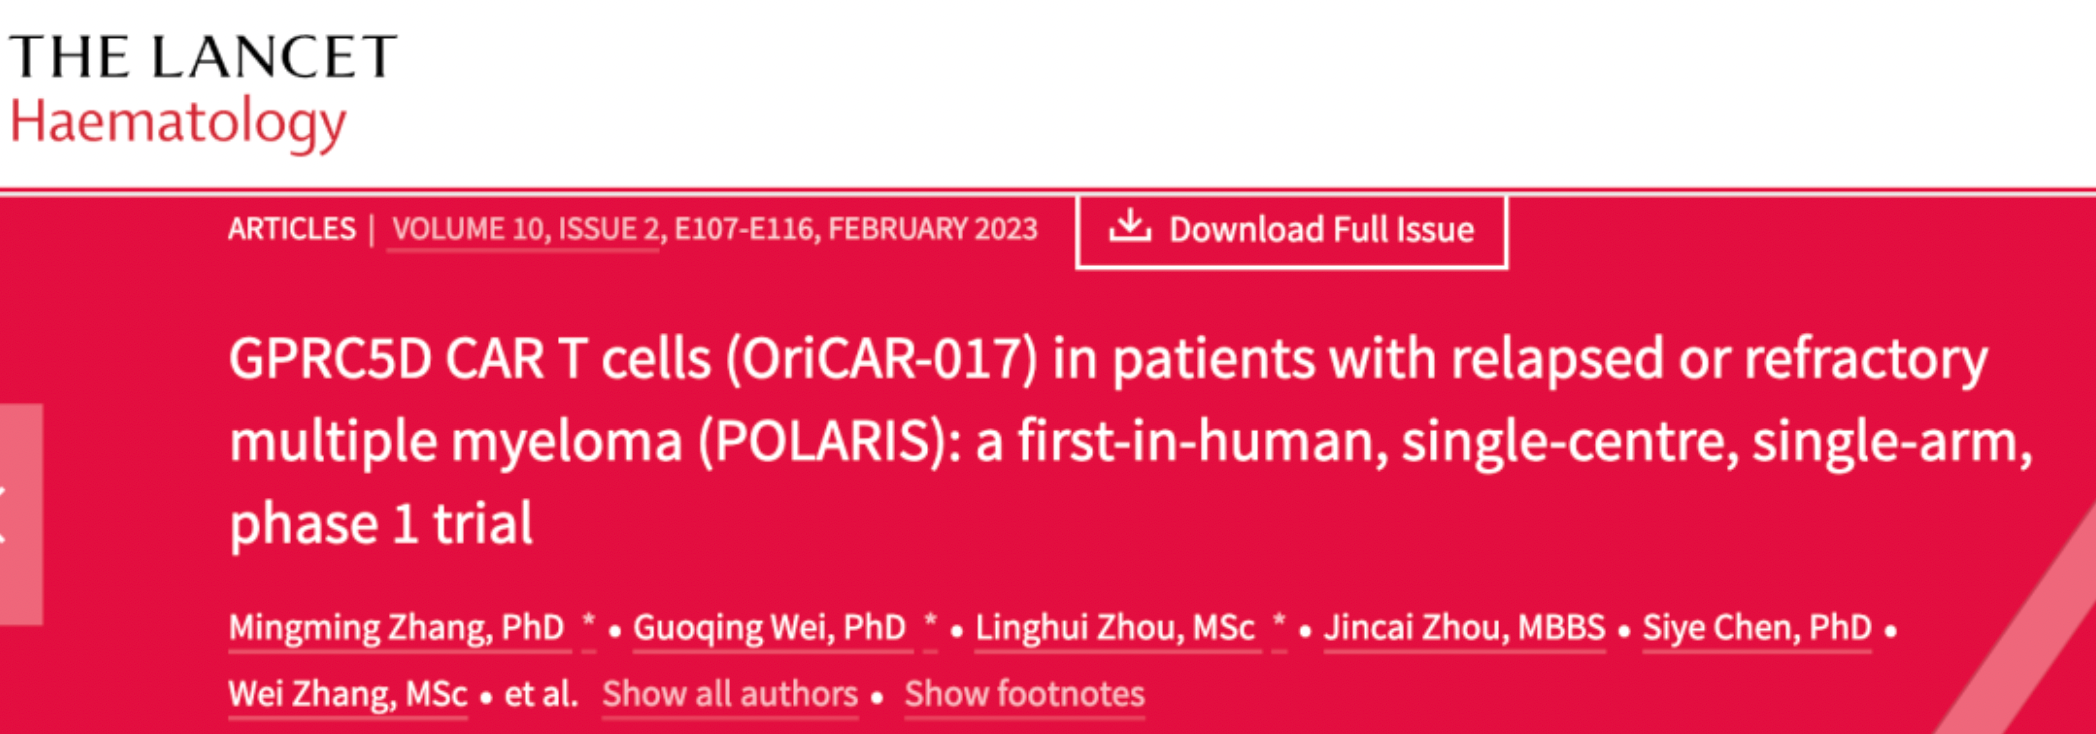Expand Show all authors
Image resolution: width=2096 pixels, height=734 pixels.
pos(729,694)
